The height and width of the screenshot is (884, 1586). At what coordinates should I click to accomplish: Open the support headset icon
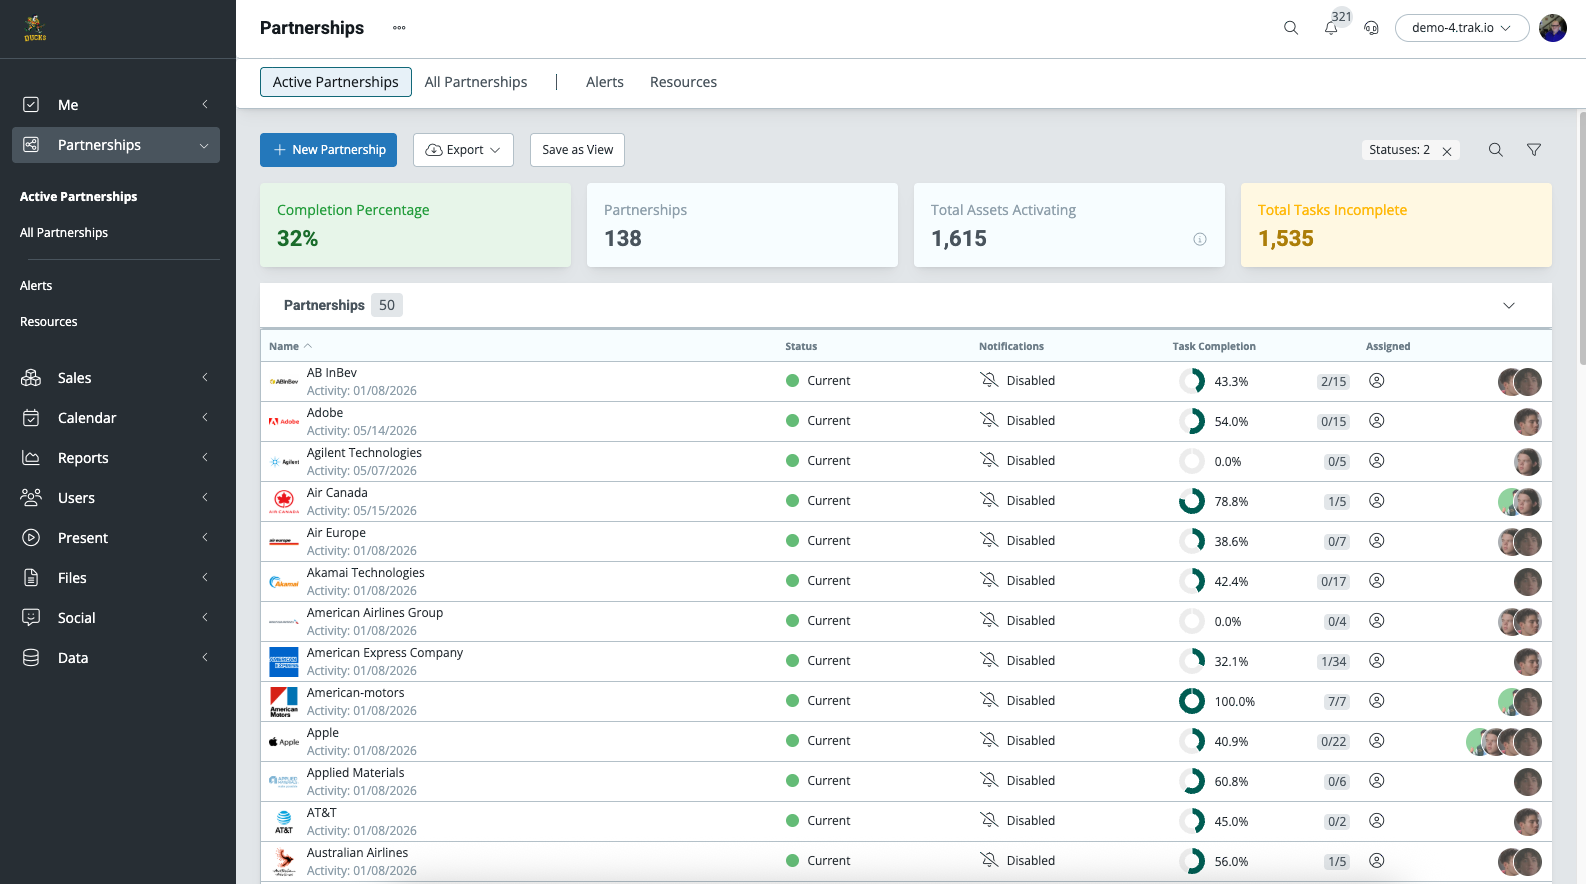coord(1372,28)
